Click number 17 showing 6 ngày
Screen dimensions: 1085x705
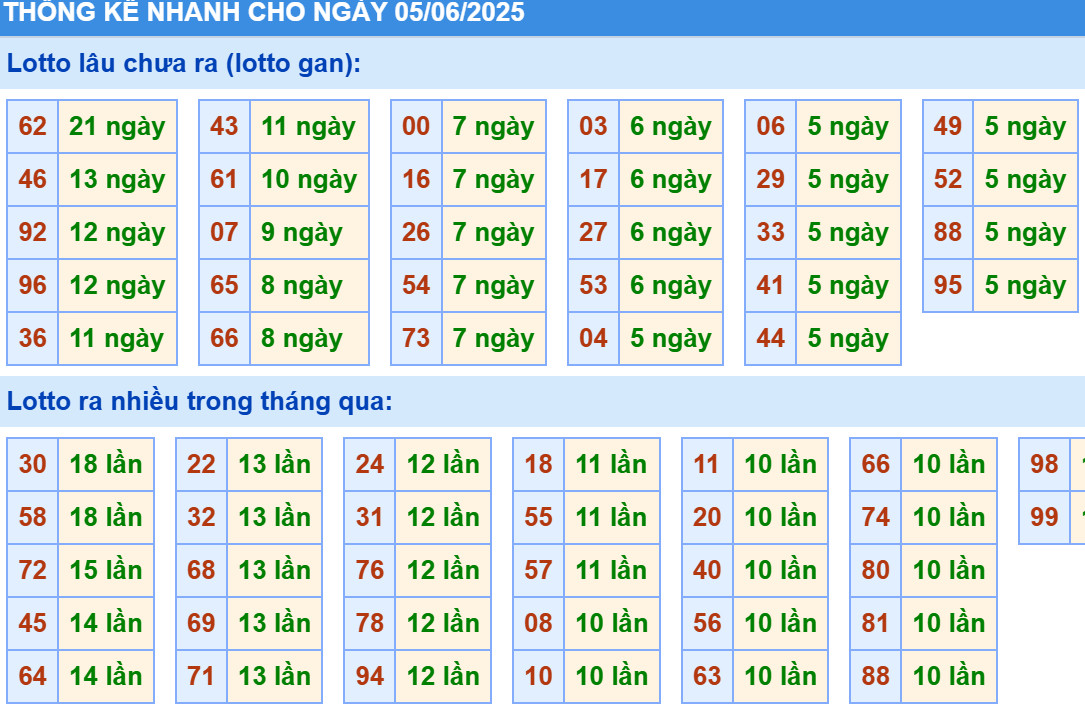[x=593, y=179]
